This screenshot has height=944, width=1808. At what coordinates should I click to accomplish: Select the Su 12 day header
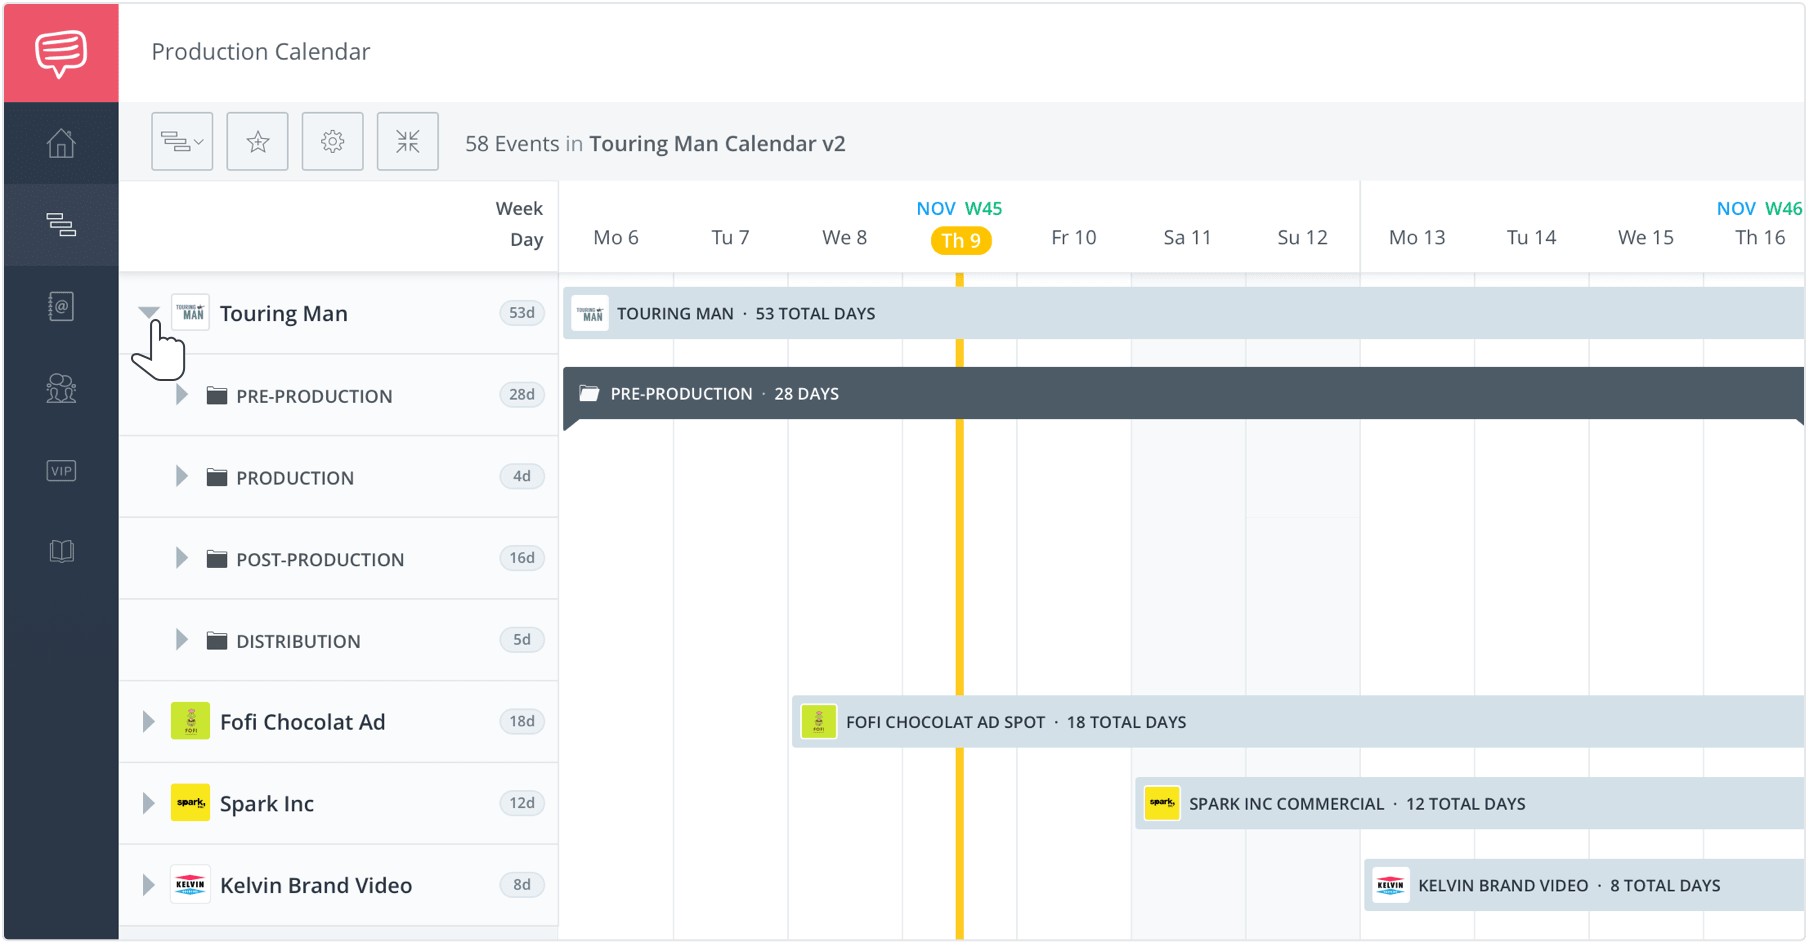1303,238
